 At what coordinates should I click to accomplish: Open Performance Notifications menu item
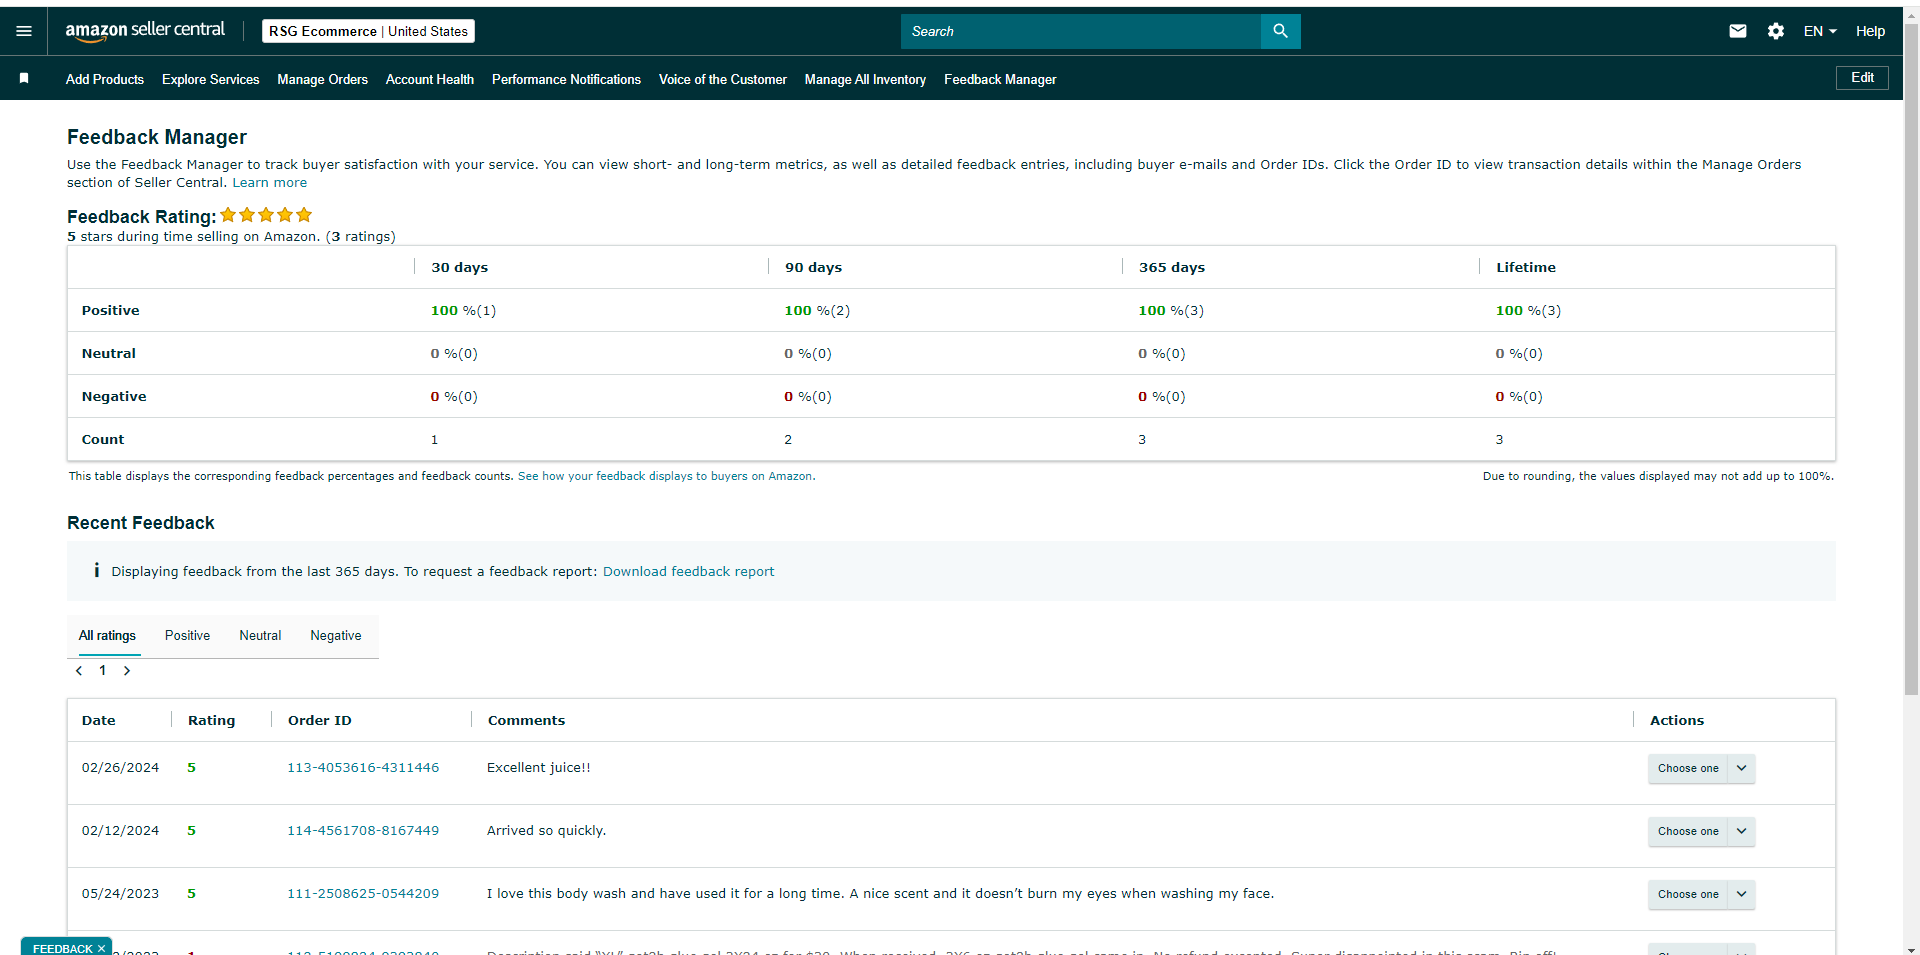[x=566, y=79]
